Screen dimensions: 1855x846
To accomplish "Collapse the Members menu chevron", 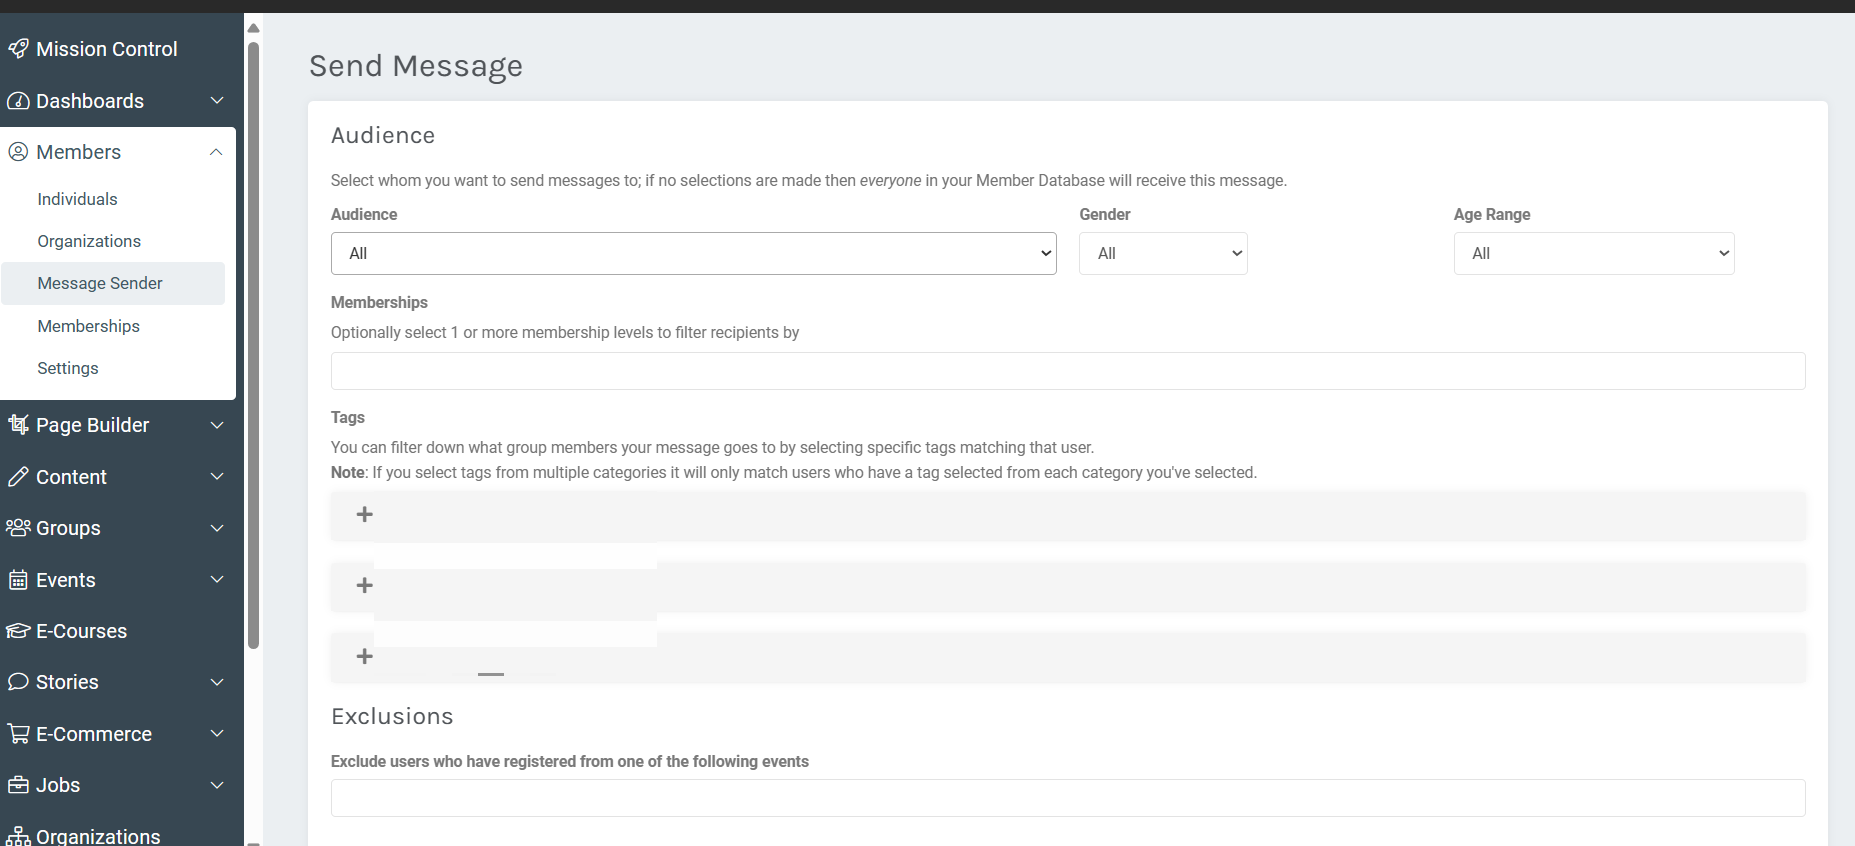I will [x=216, y=152].
